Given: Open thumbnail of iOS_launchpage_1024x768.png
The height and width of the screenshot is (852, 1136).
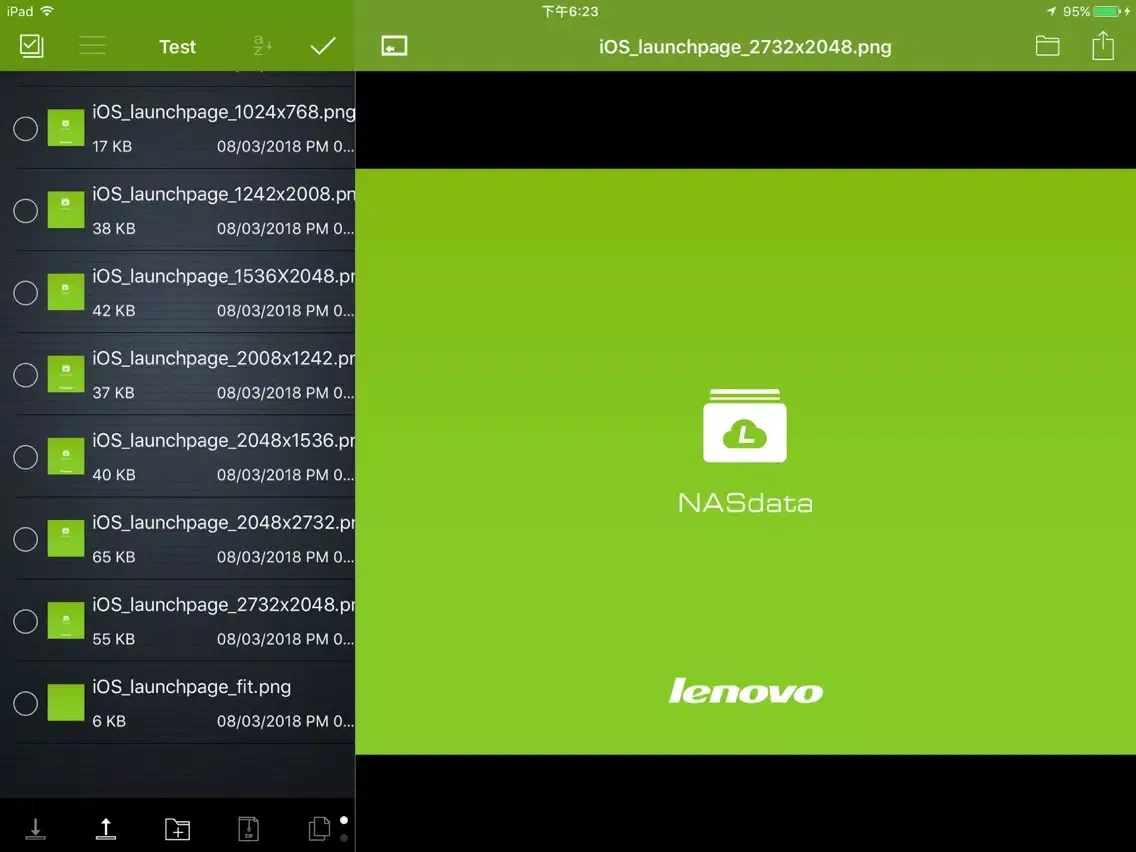Looking at the screenshot, I should pos(66,128).
